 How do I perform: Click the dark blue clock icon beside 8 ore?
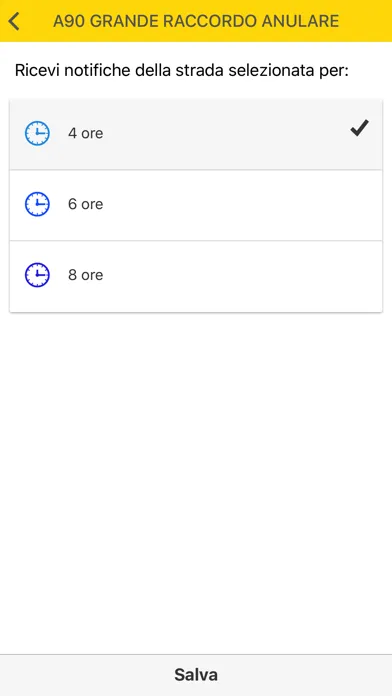[x=37, y=275]
